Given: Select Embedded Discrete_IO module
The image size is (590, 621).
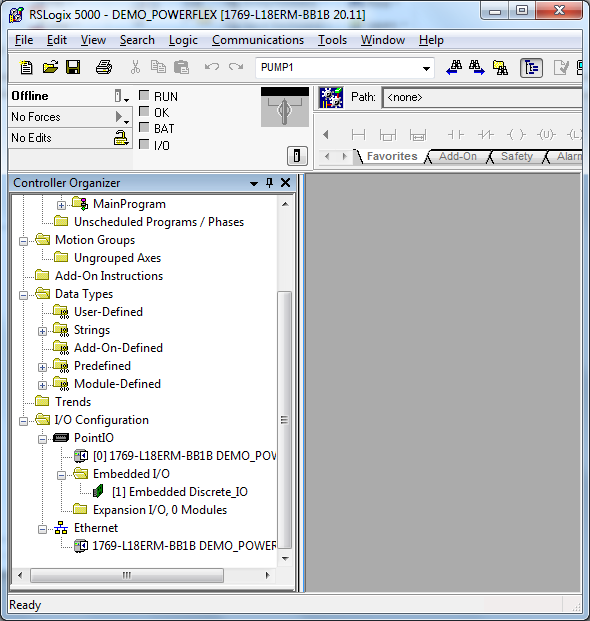Looking at the screenshot, I should (180, 491).
